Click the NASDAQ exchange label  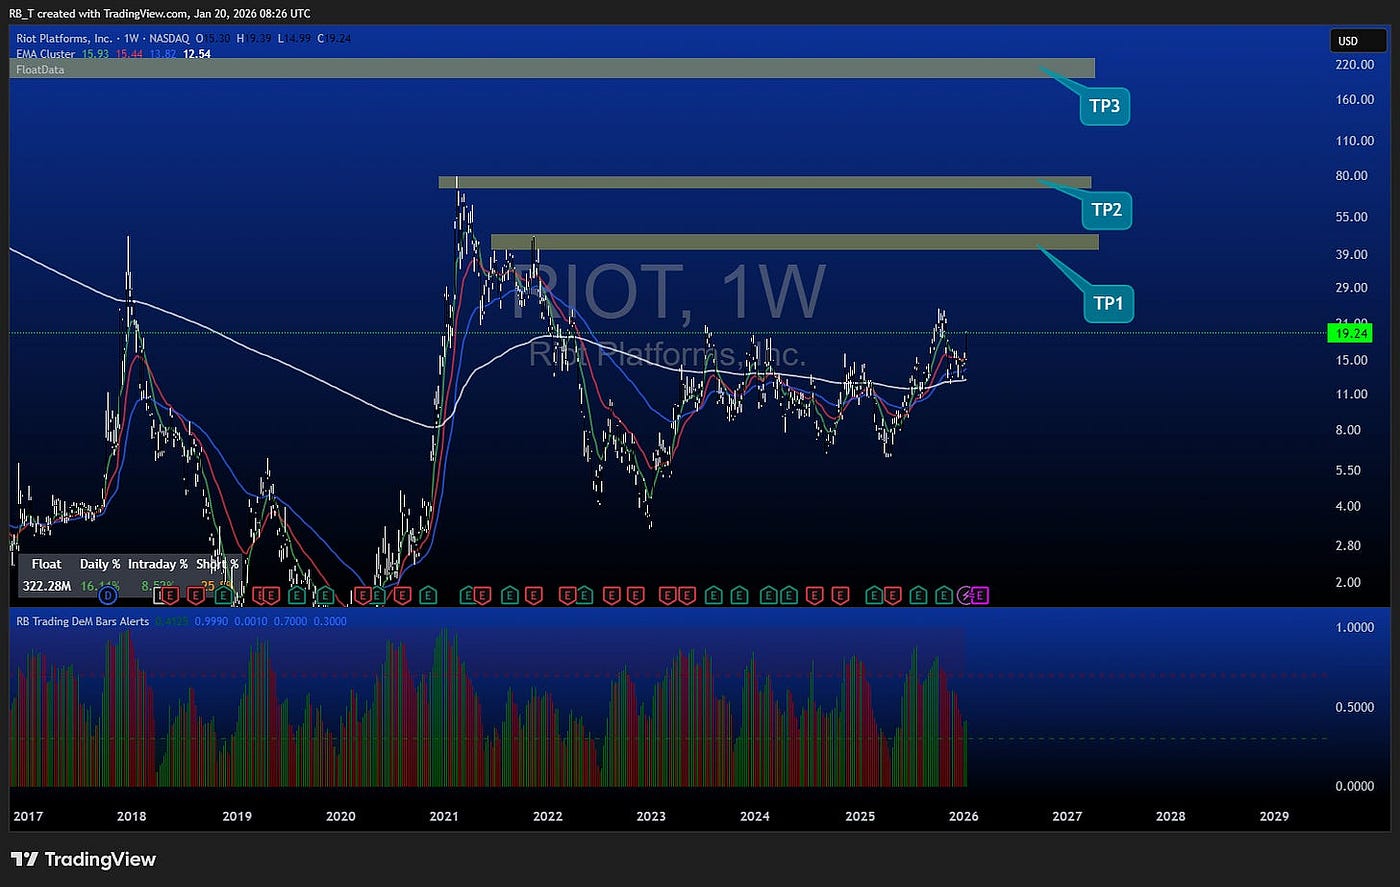click(168, 39)
